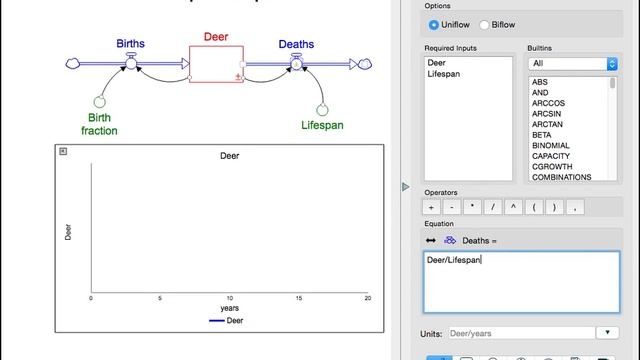Click the double-arrow icon beside Deaths equation
The width and height of the screenshot is (640, 360).
point(431,240)
